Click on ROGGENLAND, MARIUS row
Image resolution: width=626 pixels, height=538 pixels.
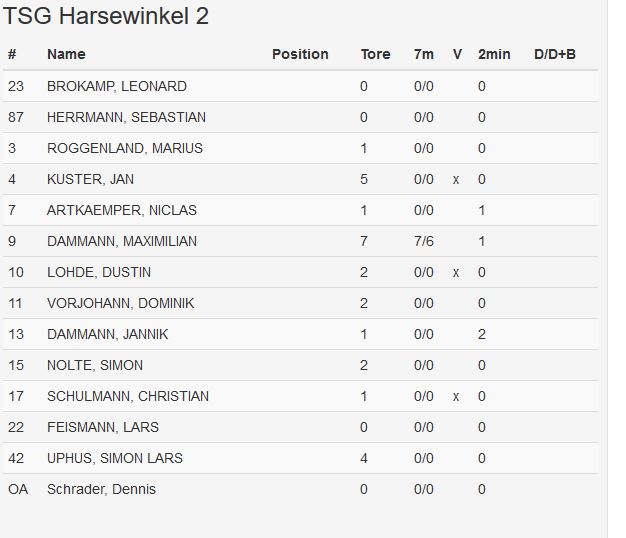click(124, 148)
